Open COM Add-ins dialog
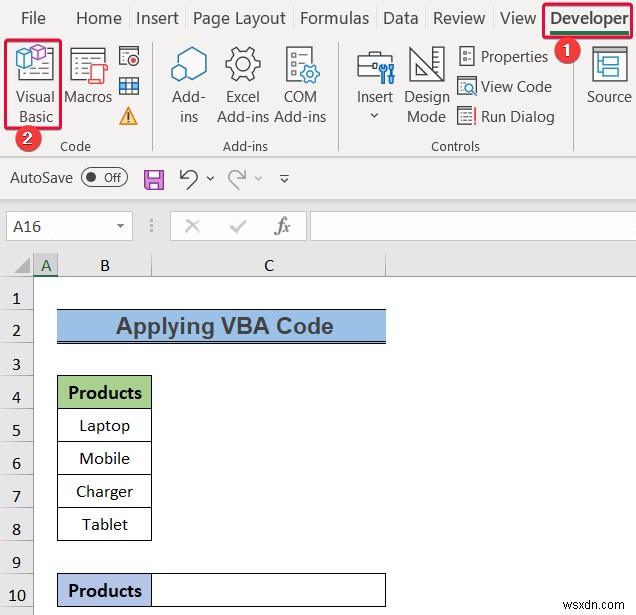The height and width of the screenshot is (615, 636). (300, 85)
